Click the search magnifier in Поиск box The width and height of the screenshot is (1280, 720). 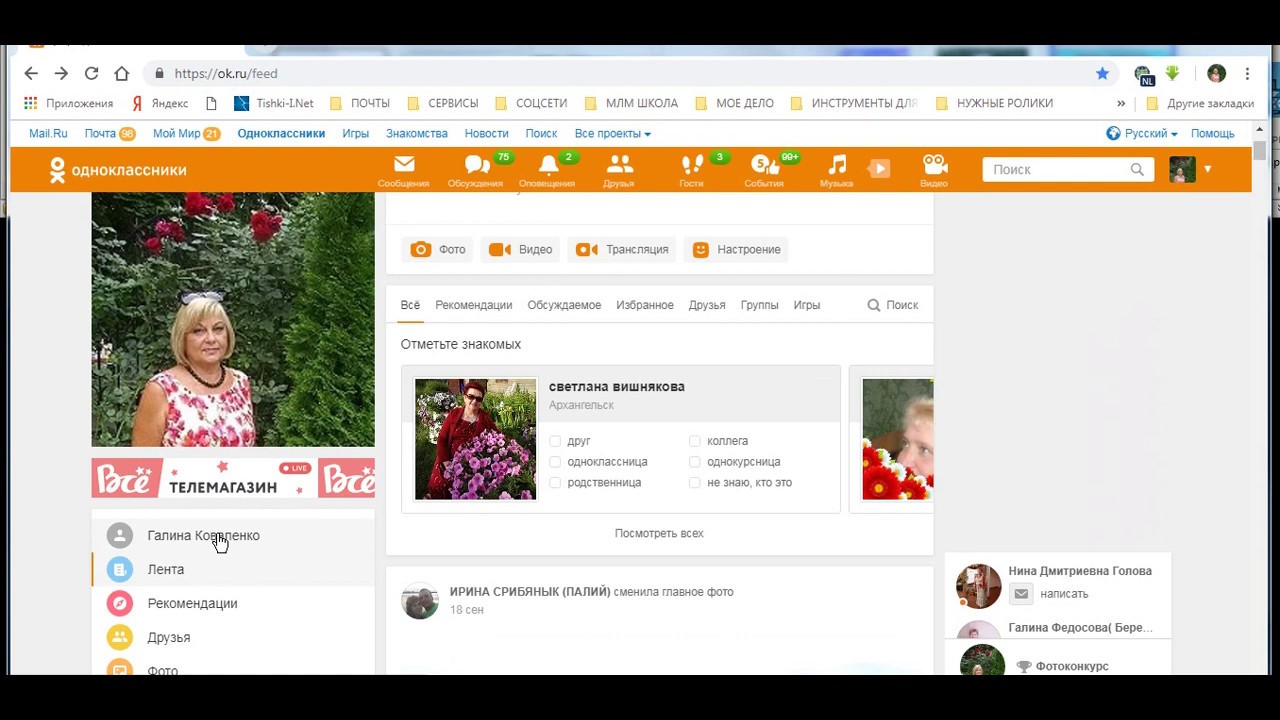click(x=1137, y=170)
